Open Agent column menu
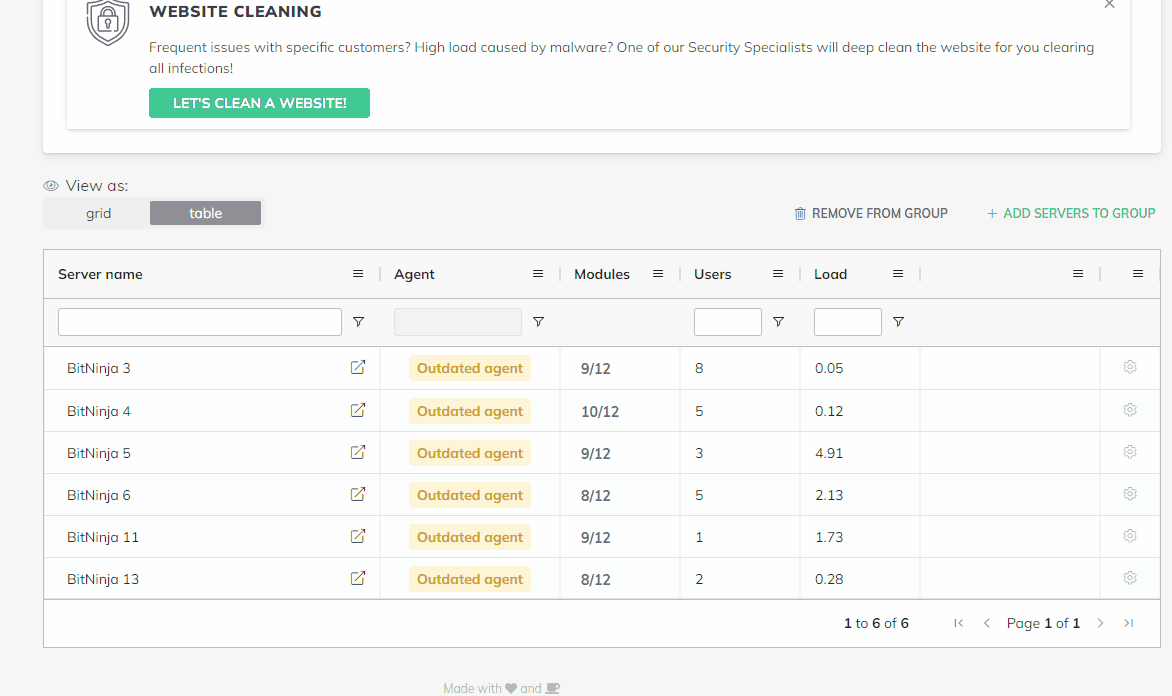This screenshot has height=696, width=1172. coord(537,274)
